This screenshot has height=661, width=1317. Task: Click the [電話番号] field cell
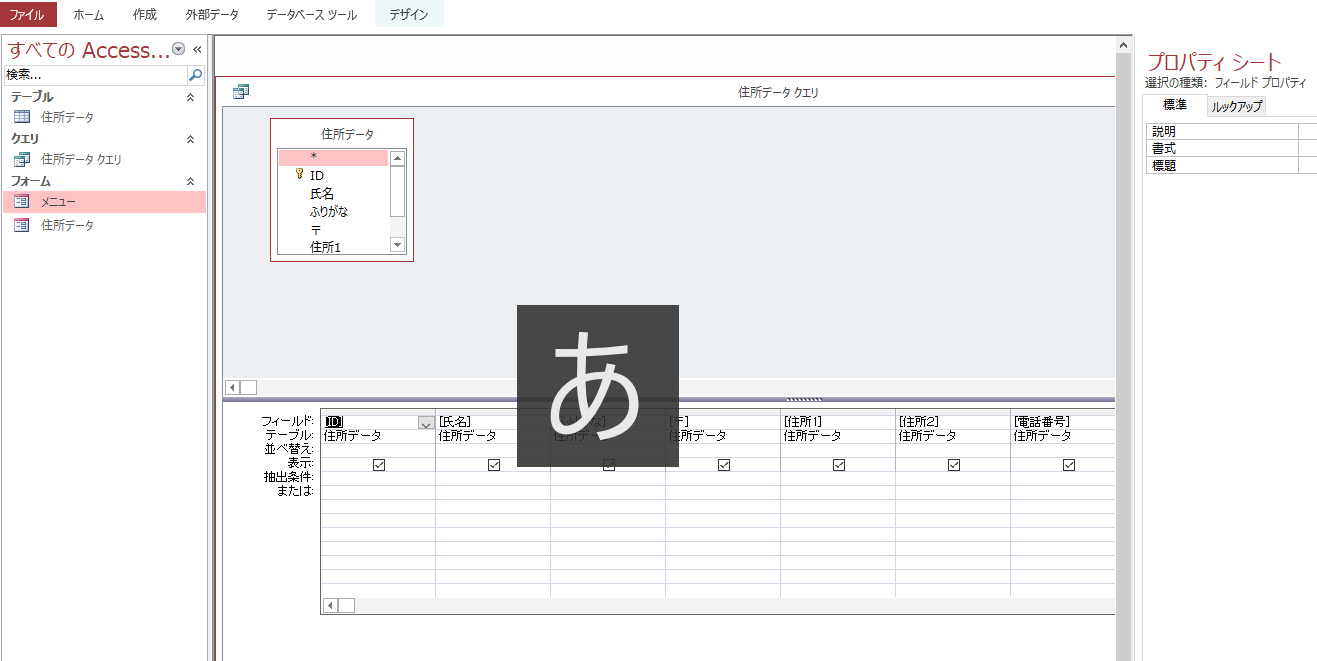1063,421
